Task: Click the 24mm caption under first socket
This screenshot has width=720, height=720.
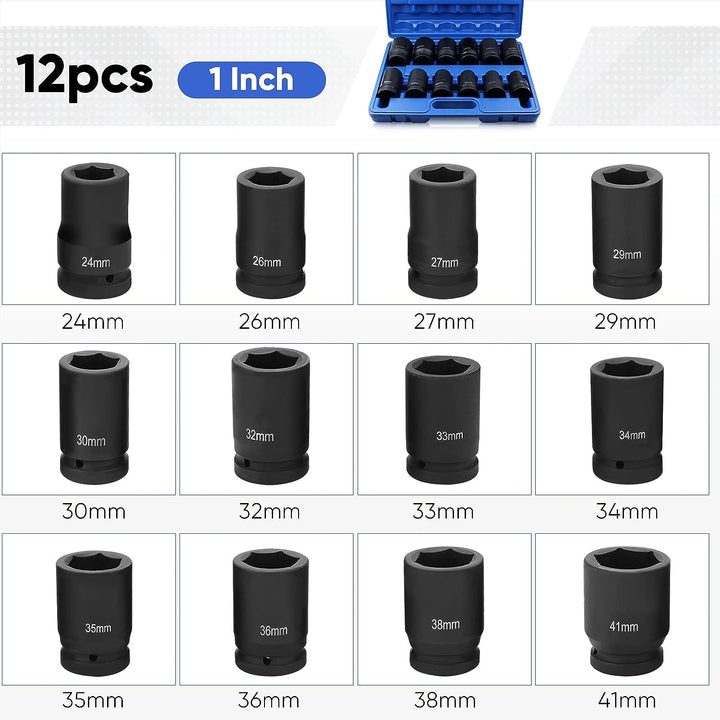Action: [x=93, y=322]
